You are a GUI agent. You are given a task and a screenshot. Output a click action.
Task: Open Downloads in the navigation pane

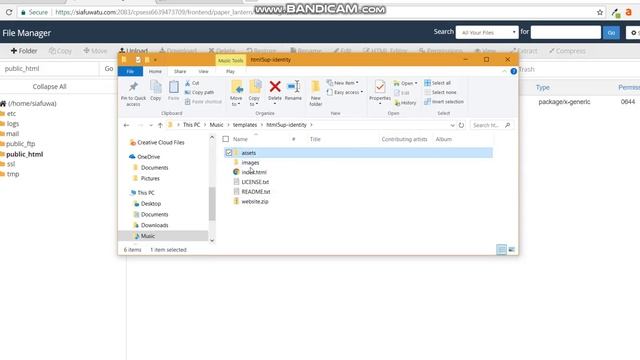(x=154, y=225)
